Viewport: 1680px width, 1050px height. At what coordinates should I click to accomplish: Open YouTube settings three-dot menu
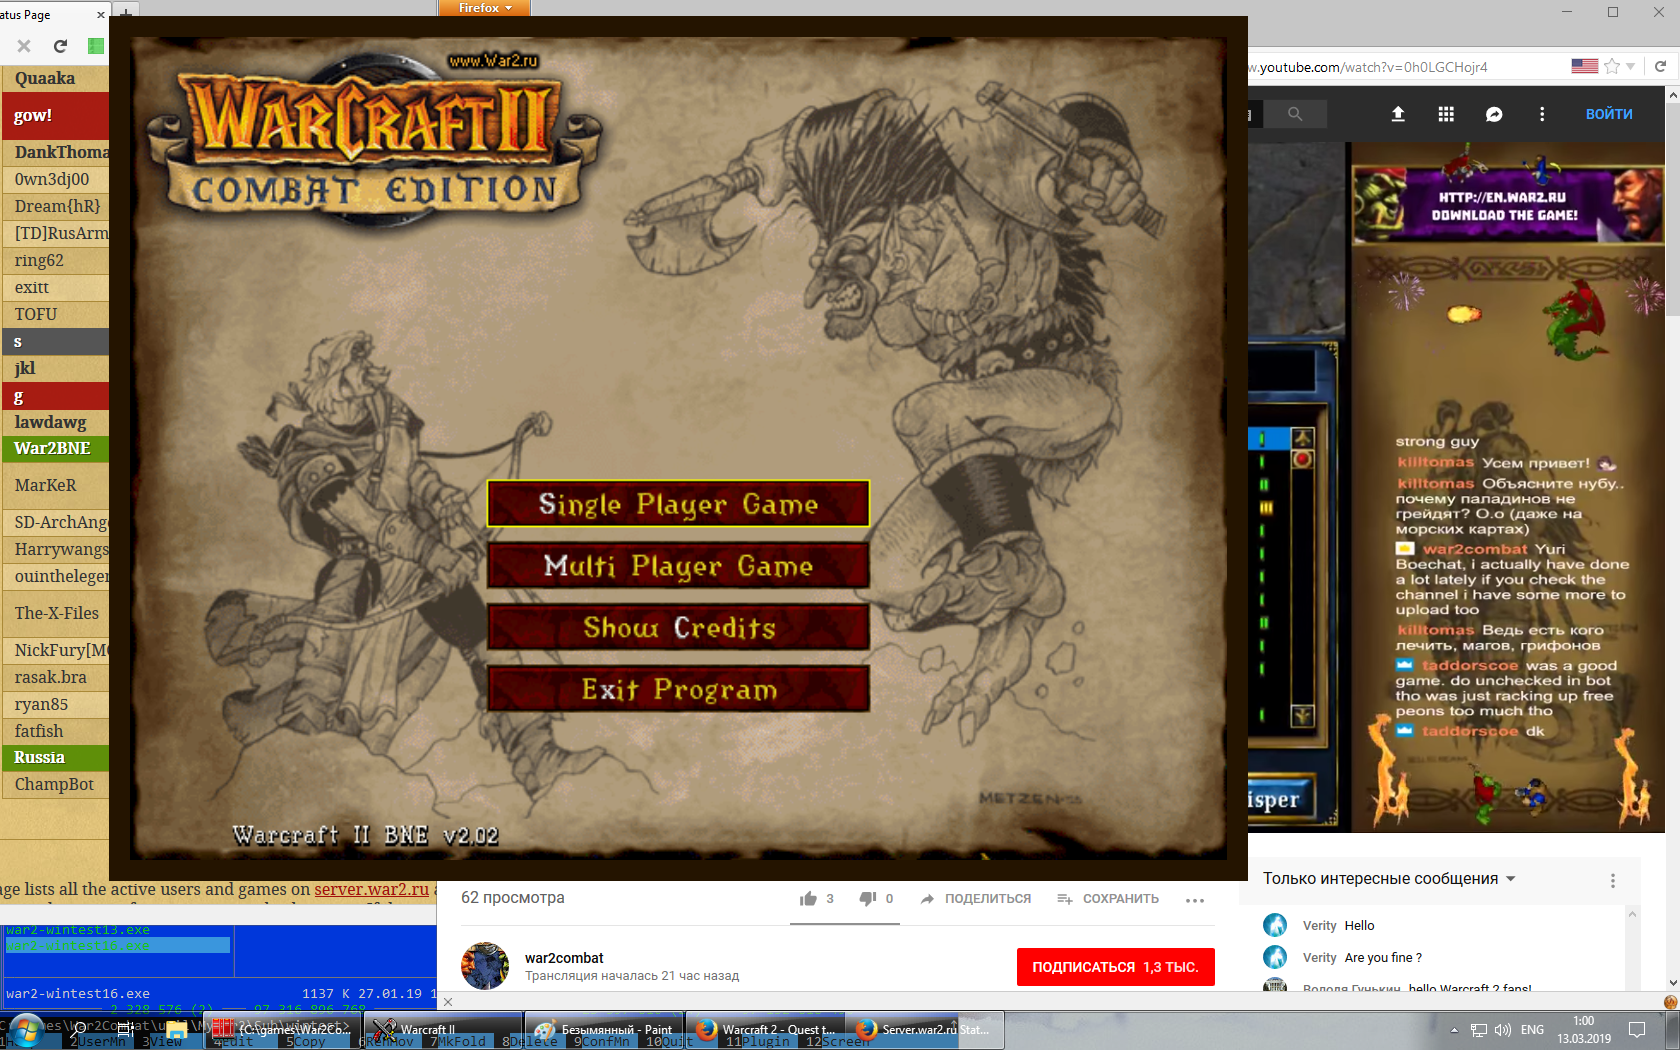point(1542,114)
